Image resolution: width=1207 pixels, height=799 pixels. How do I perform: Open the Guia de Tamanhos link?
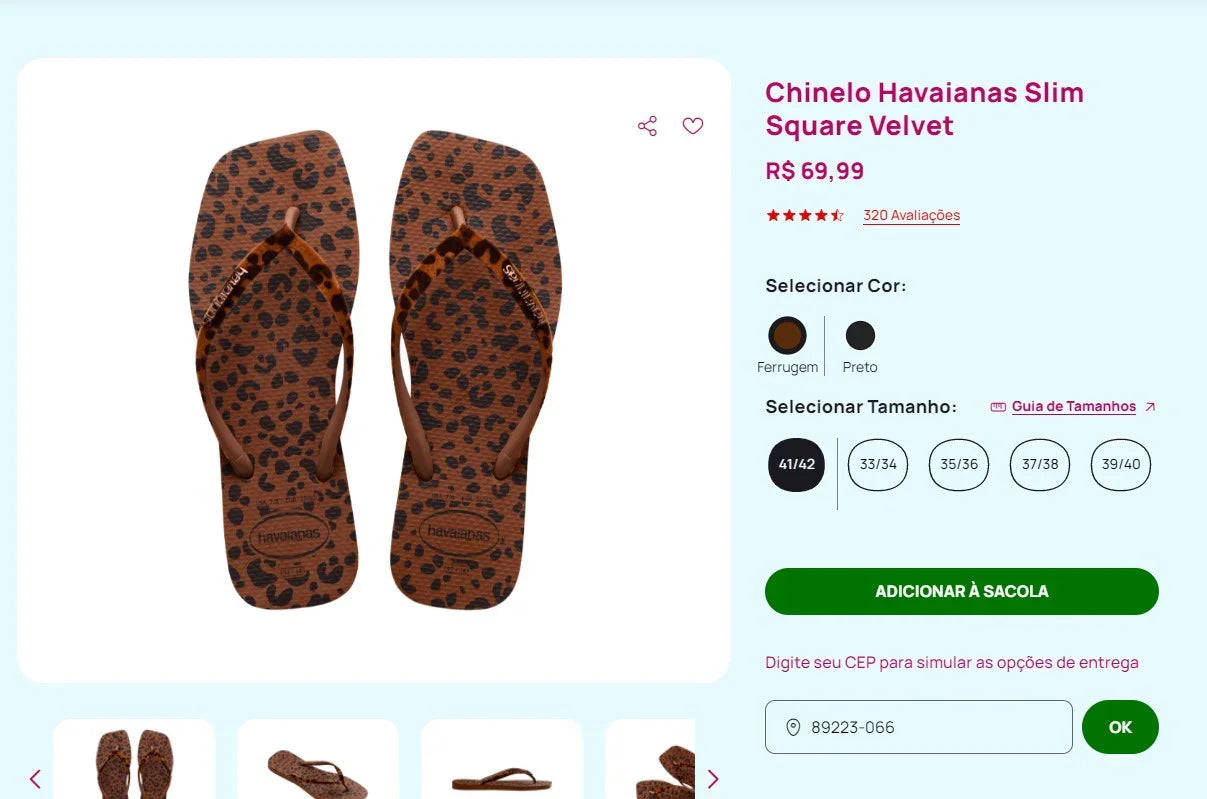click(1073, 406)
